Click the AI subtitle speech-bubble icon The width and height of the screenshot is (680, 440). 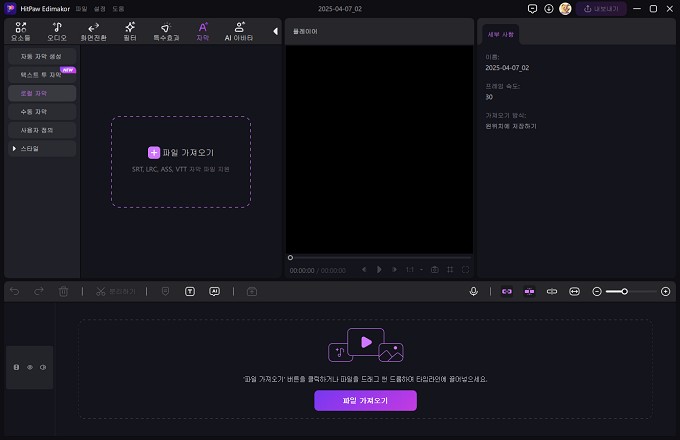[214, 291]
